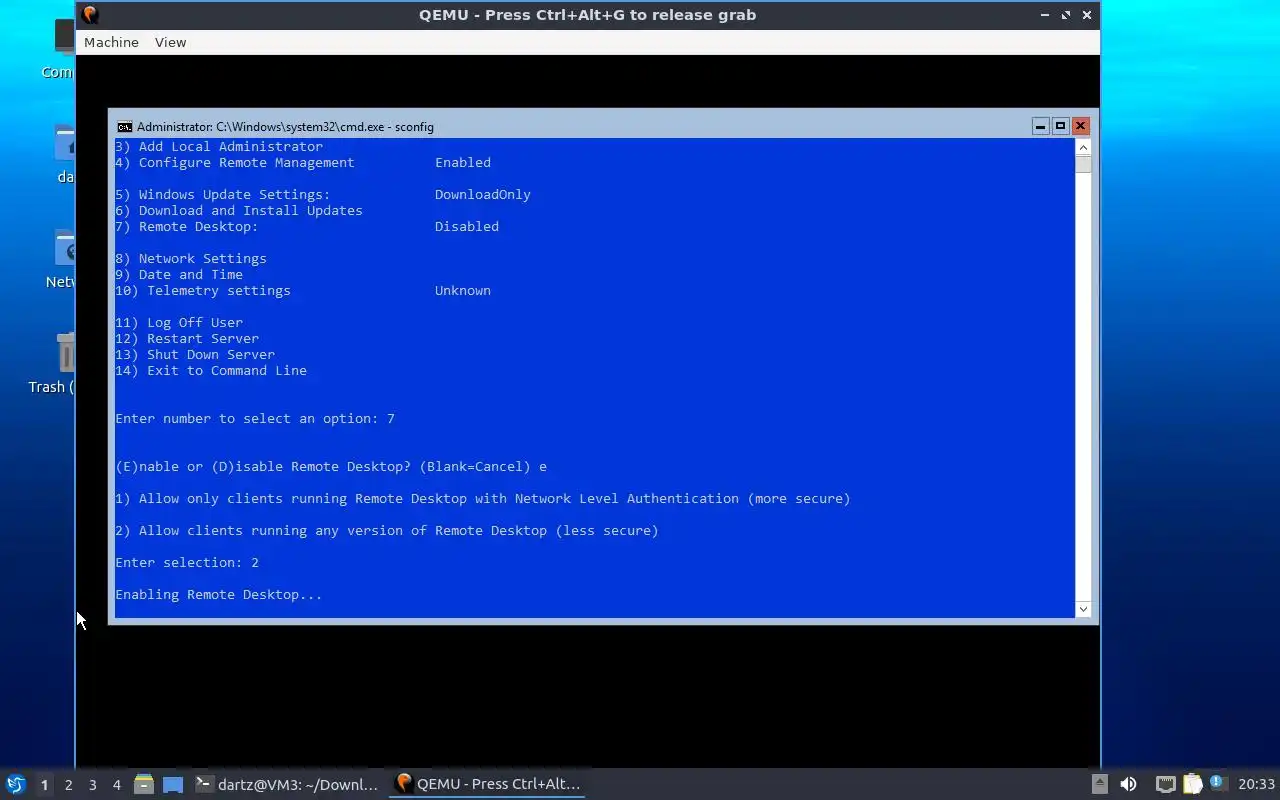Click the 'Disabled' Remote Desktop value
1280x800 pixels.
tap(467, 227)
